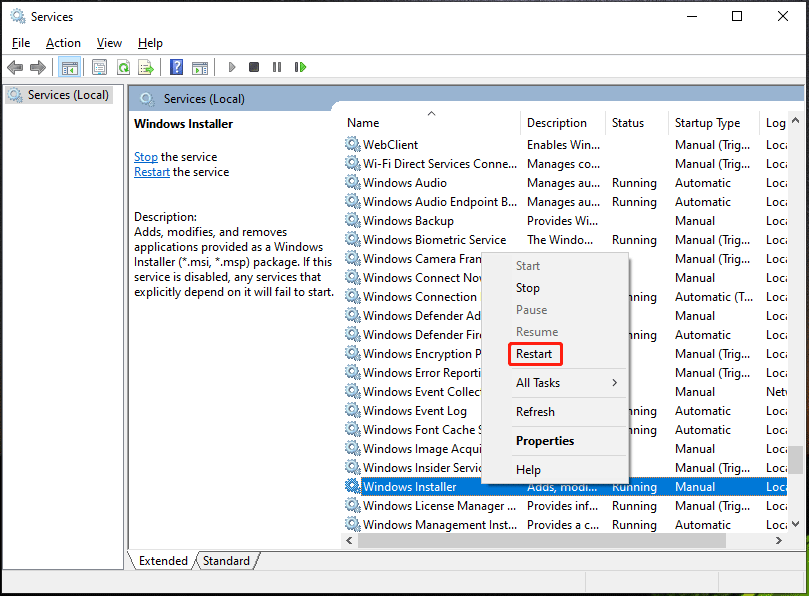Click the Pause Service toolbar icon
809x596 pixels.
[x=277, y=67]
